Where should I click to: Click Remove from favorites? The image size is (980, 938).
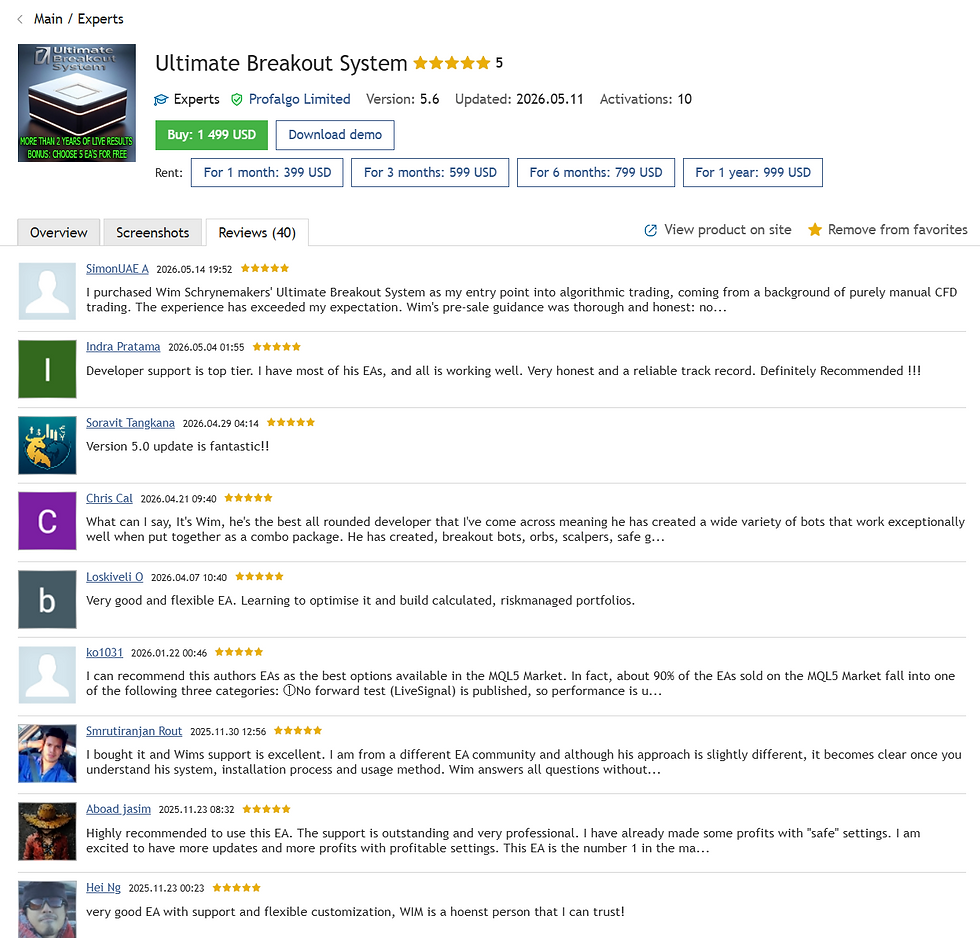pyautogui.click(x=898, y=230)
